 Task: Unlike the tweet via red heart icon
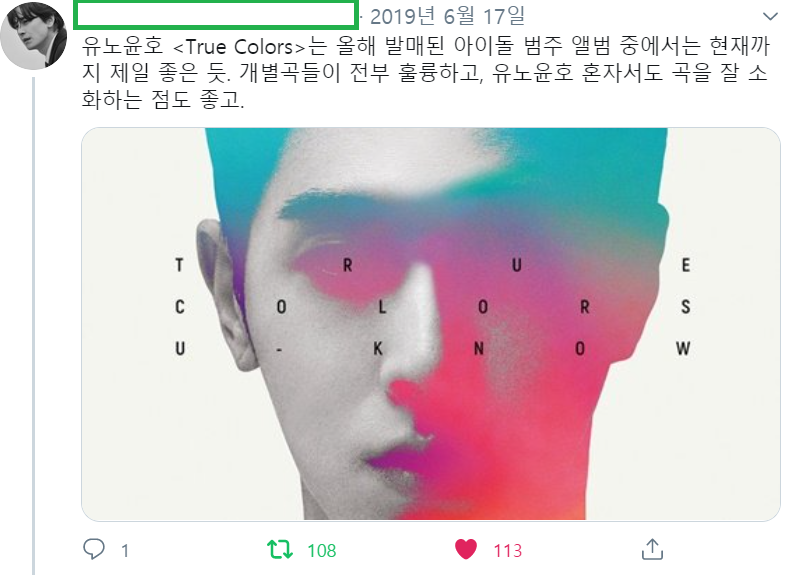coord(466,549)
